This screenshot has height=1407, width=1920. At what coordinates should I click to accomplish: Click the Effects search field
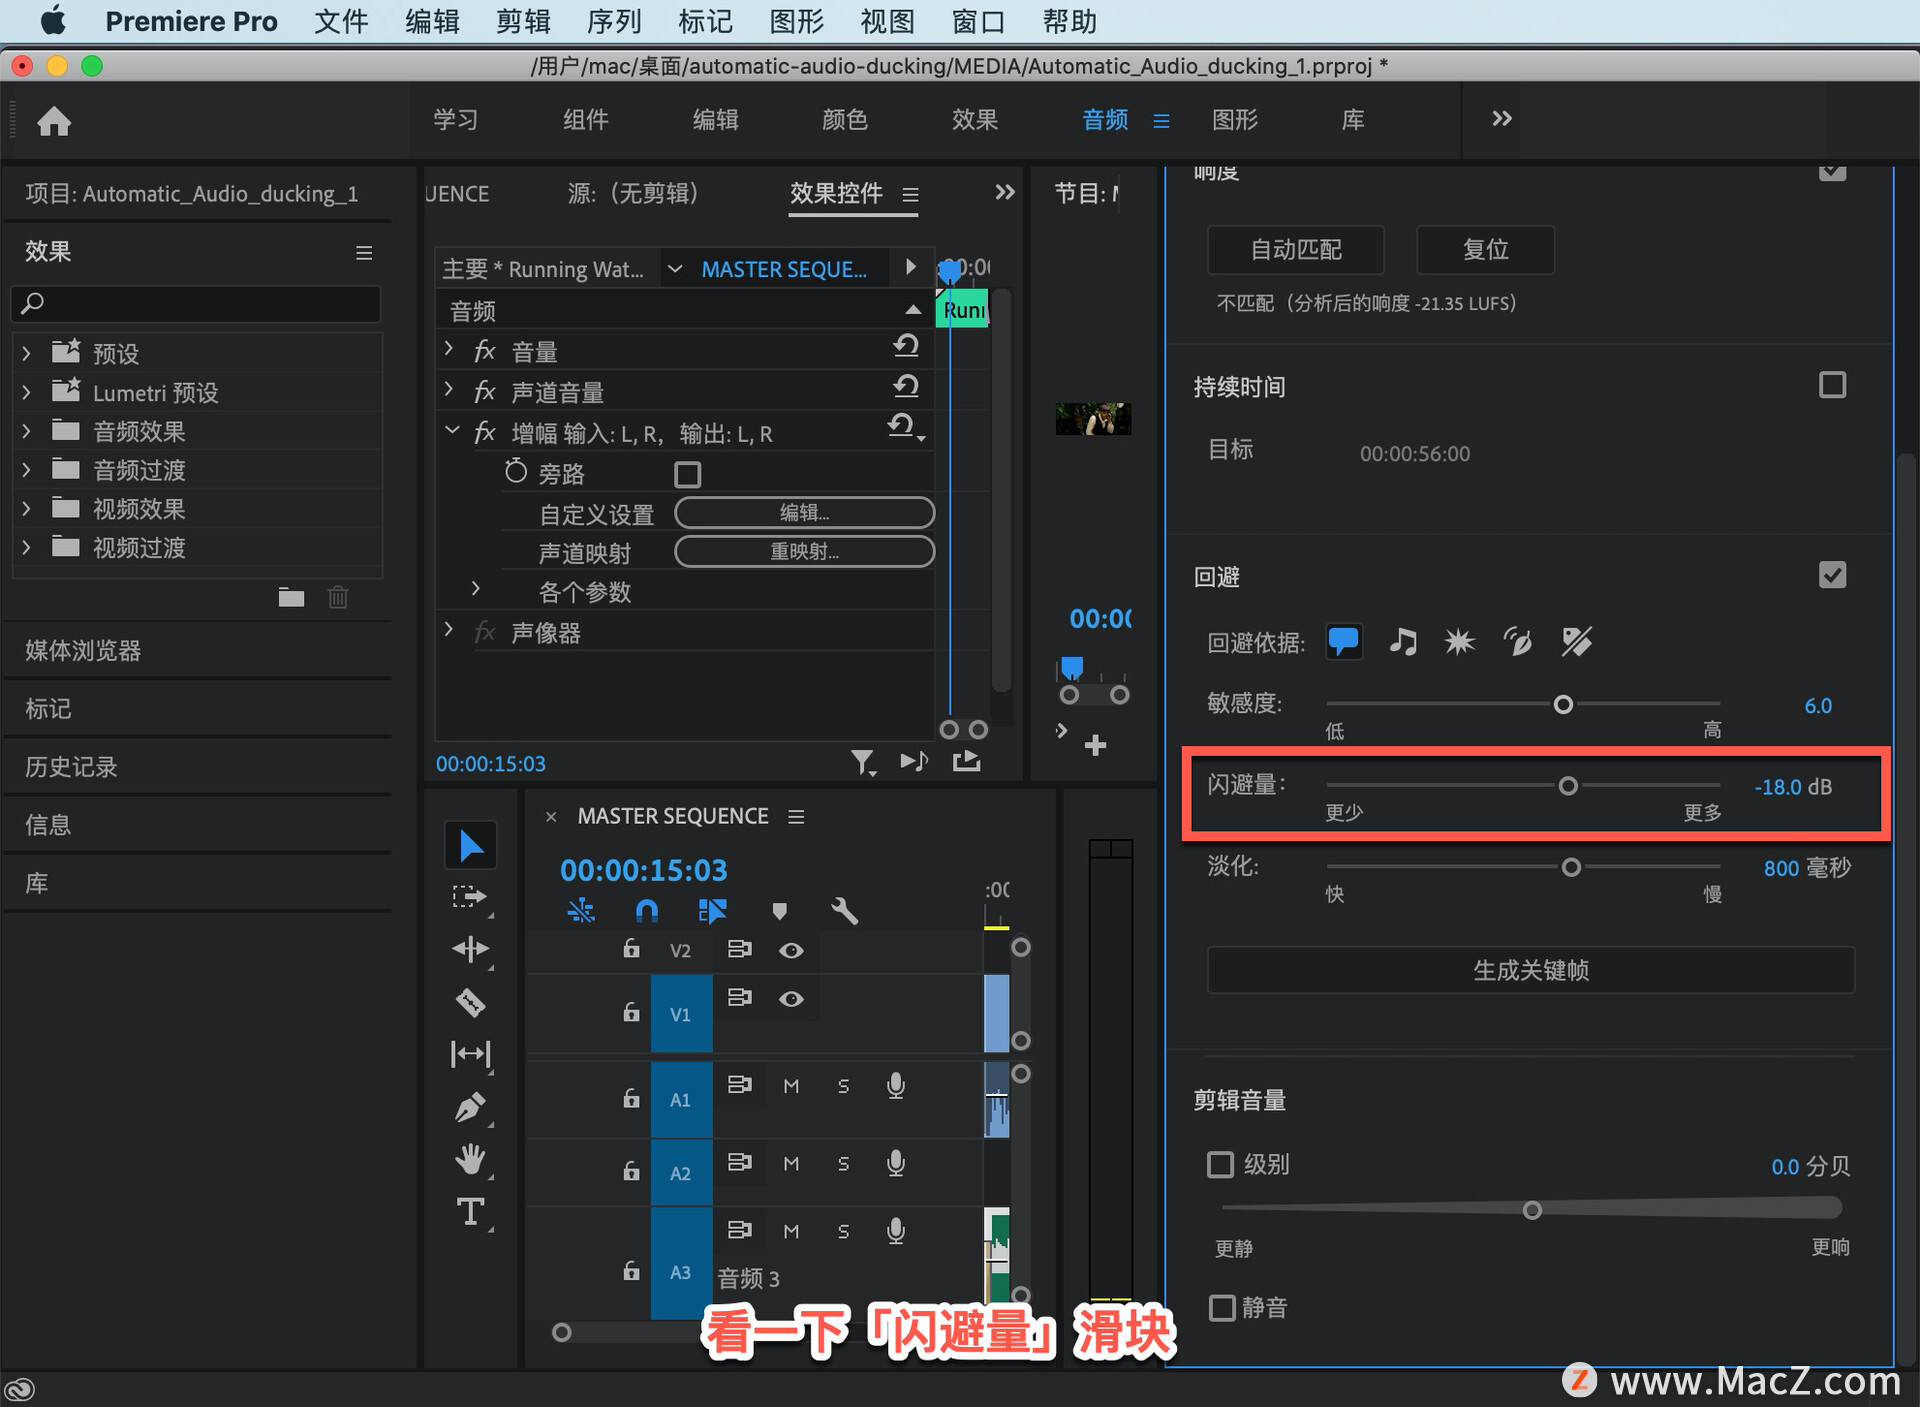[x=196, y=303]
